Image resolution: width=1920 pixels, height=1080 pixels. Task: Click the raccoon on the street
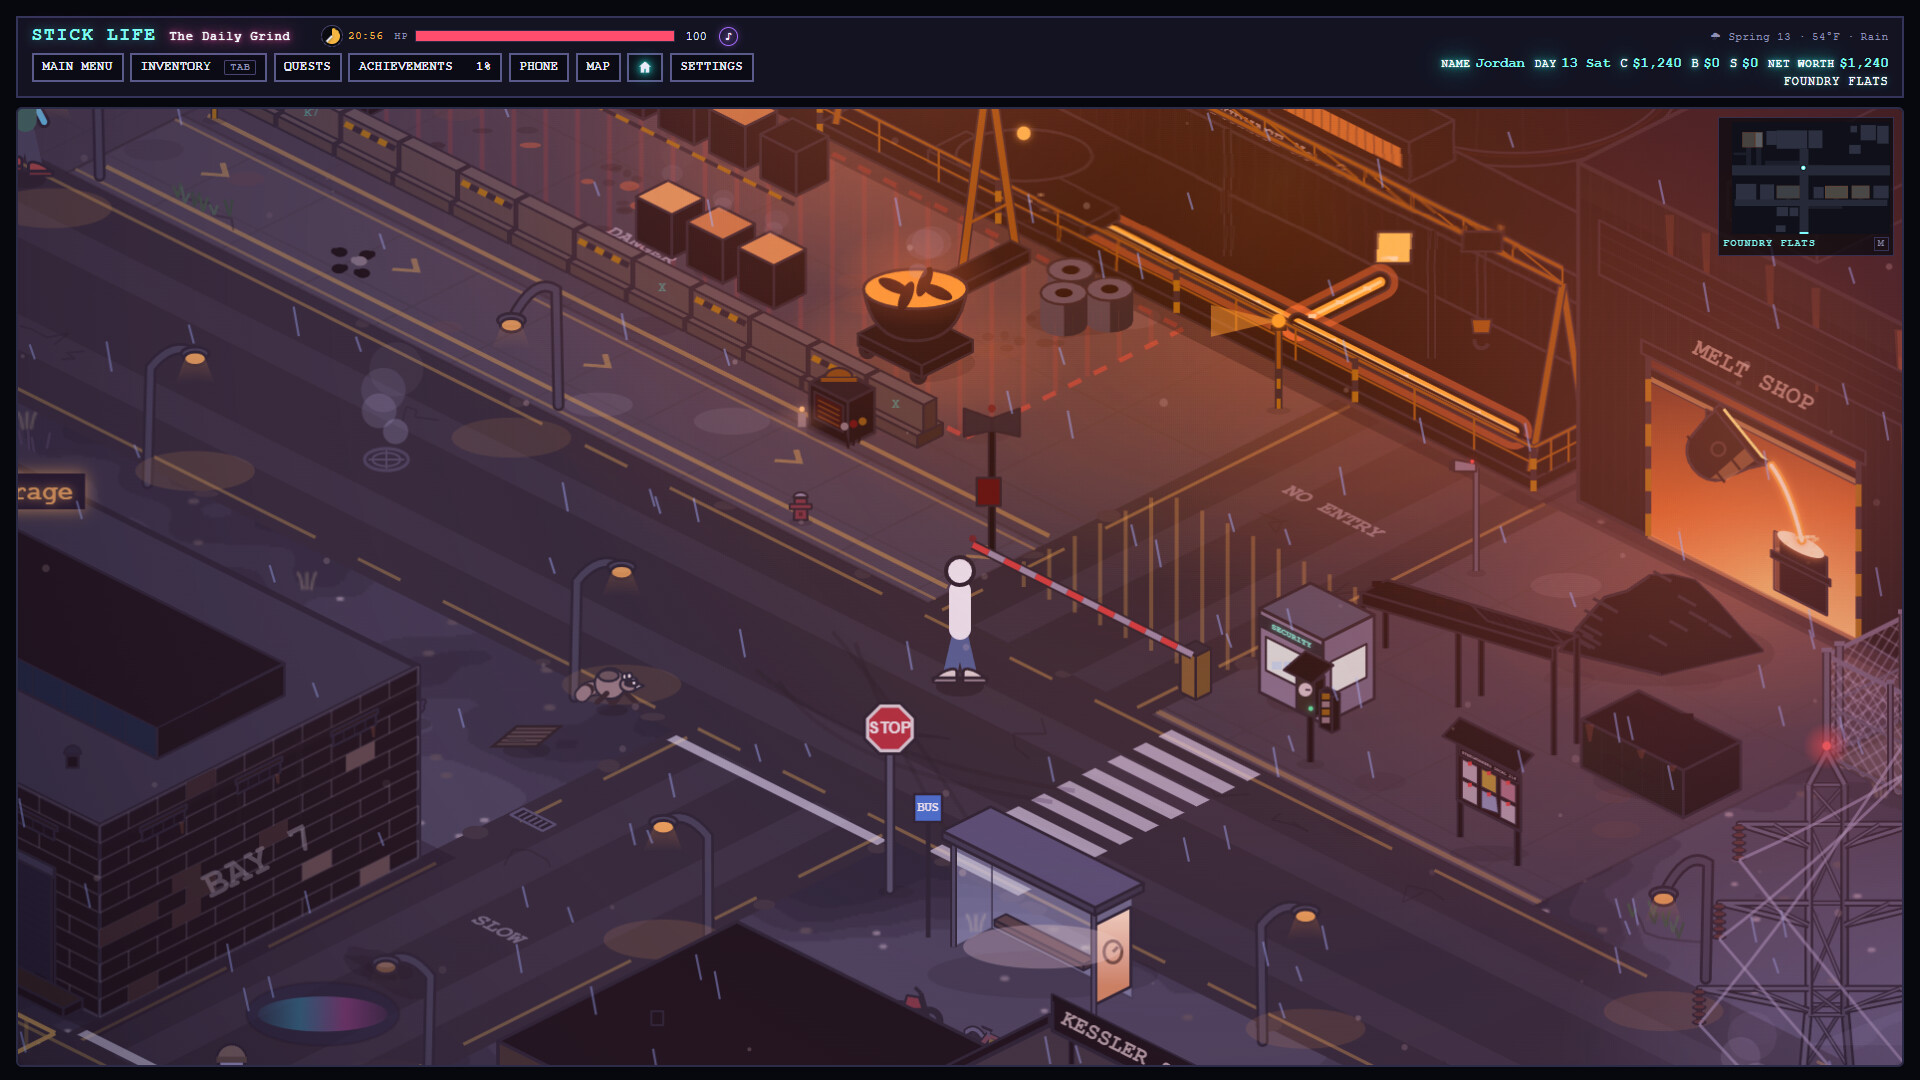pos(607,685)
